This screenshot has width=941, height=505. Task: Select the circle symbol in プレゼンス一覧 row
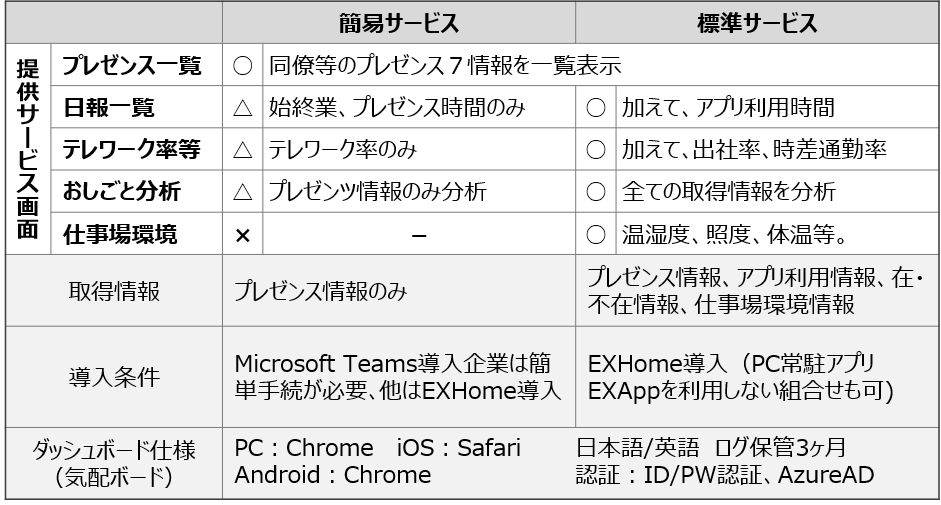point(242,65)
